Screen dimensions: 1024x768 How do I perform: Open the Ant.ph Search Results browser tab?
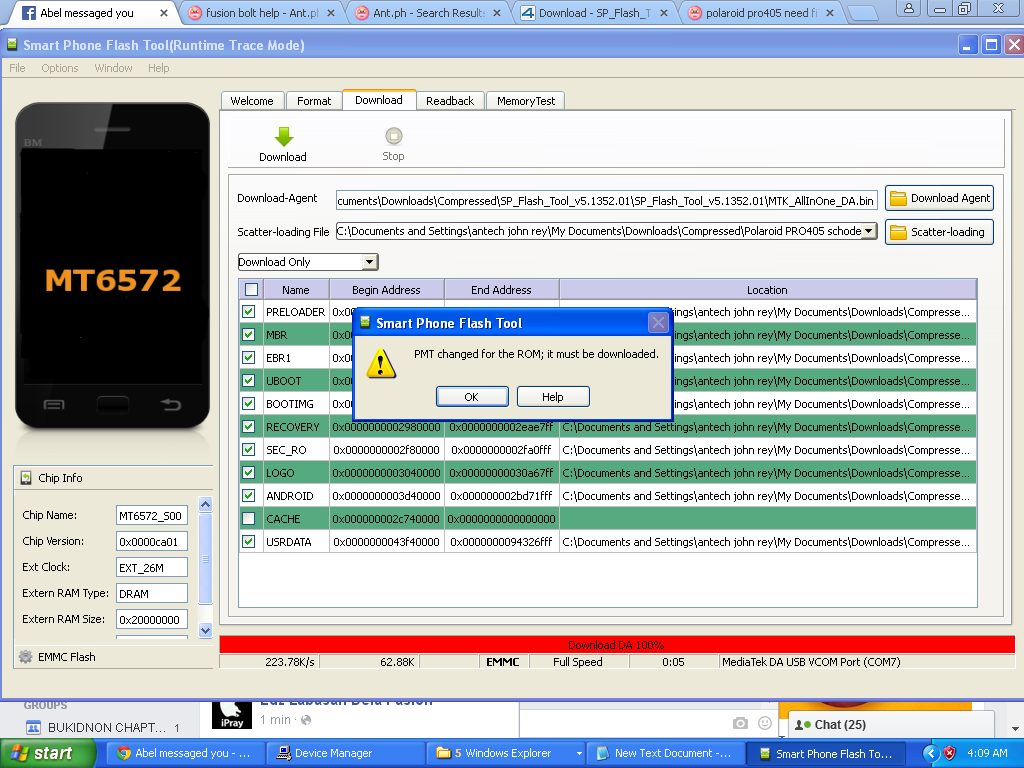click(x=428, y=13)
